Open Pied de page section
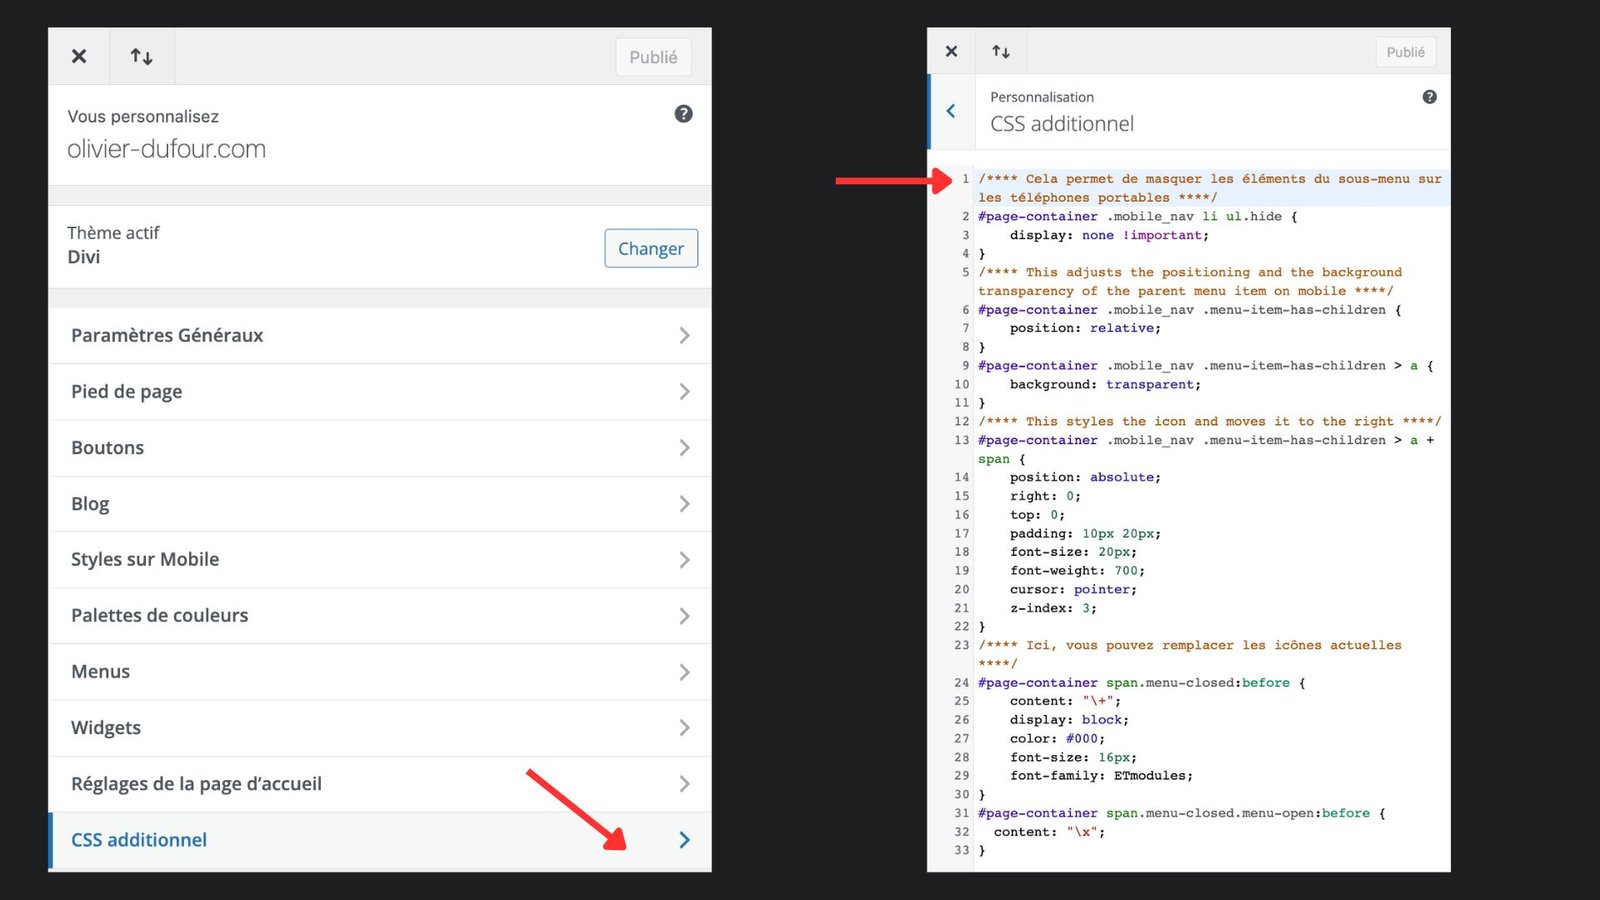 pyautogui.click(x=380, y=392)
